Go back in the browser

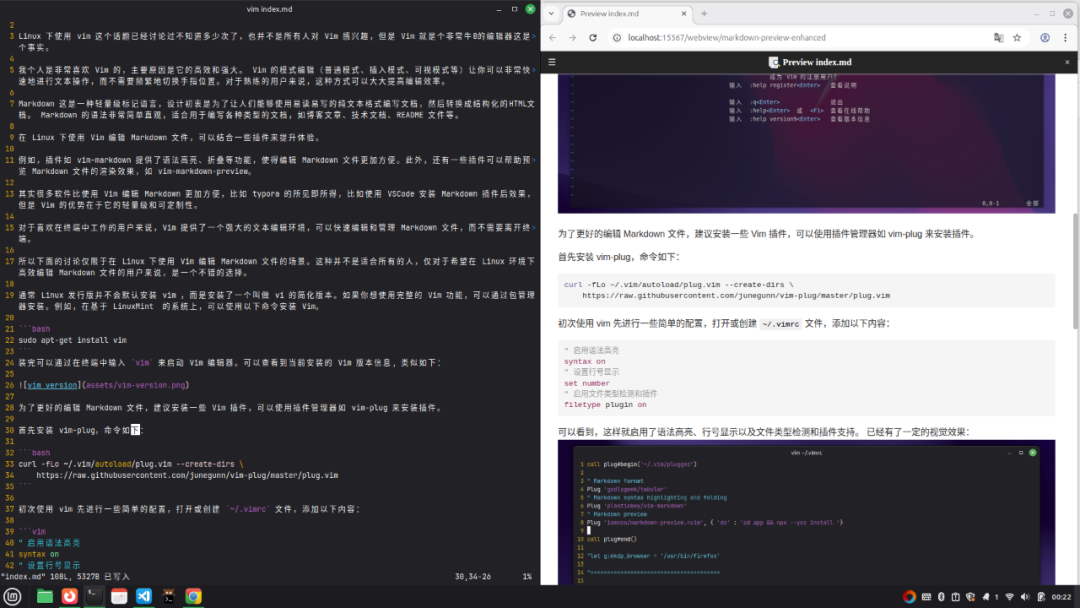click(552, 38)
